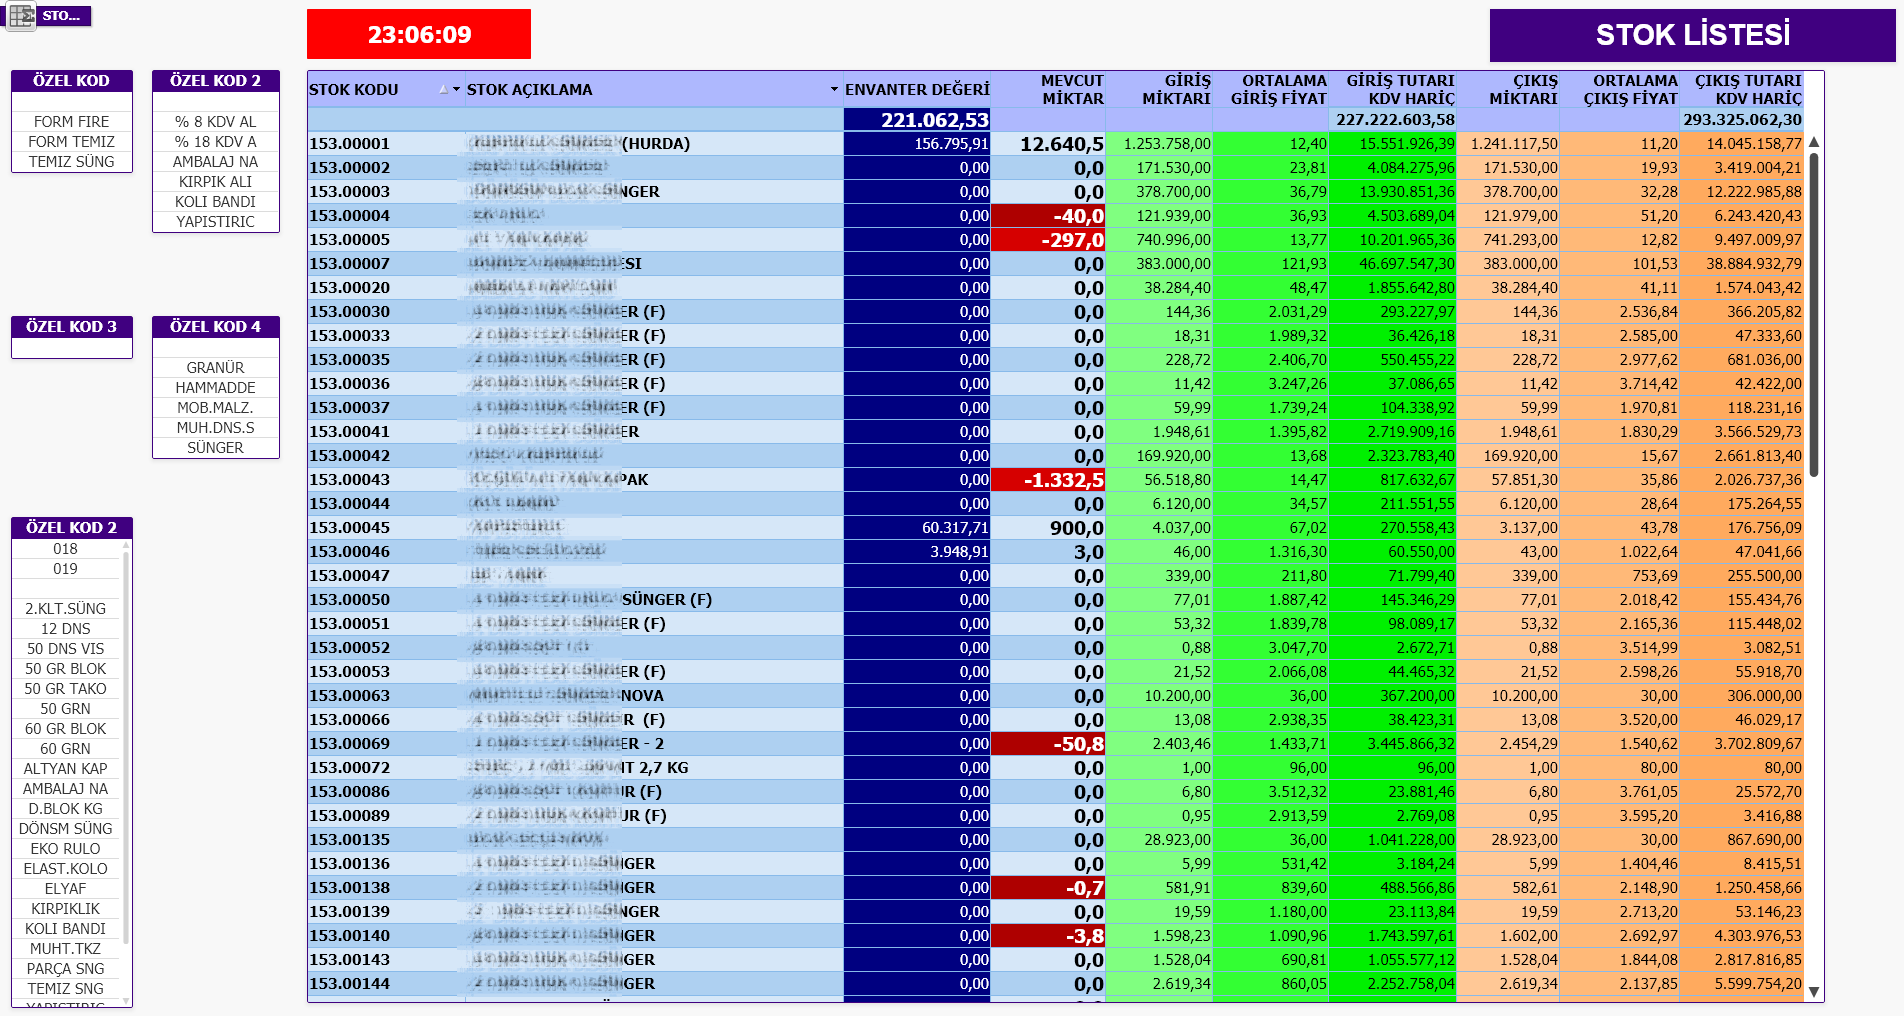Click the table sheet icon beside STO tab
The height and width of the screenshot is (1016, 1904).
[x=21, y=16]
